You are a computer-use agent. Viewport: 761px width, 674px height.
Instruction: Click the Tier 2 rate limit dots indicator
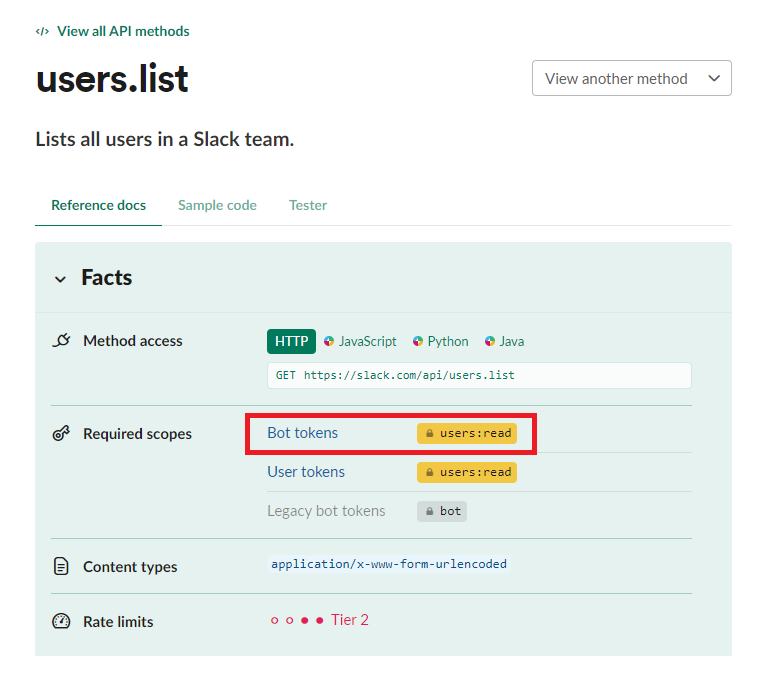click(297, 620)
